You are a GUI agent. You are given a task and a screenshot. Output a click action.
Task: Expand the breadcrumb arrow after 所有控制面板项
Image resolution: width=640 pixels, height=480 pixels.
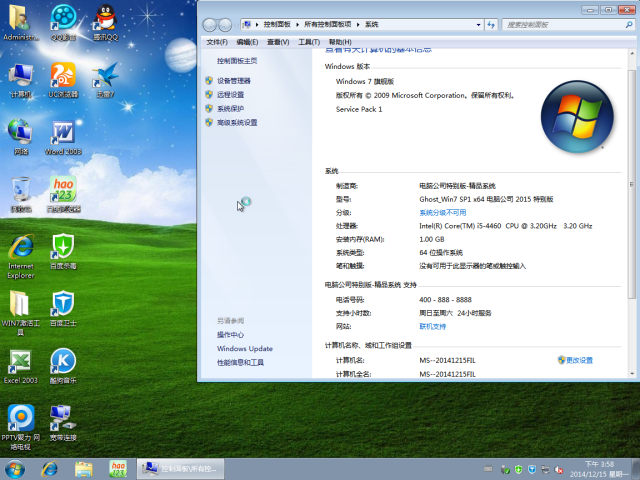click(x=358, y=25)
